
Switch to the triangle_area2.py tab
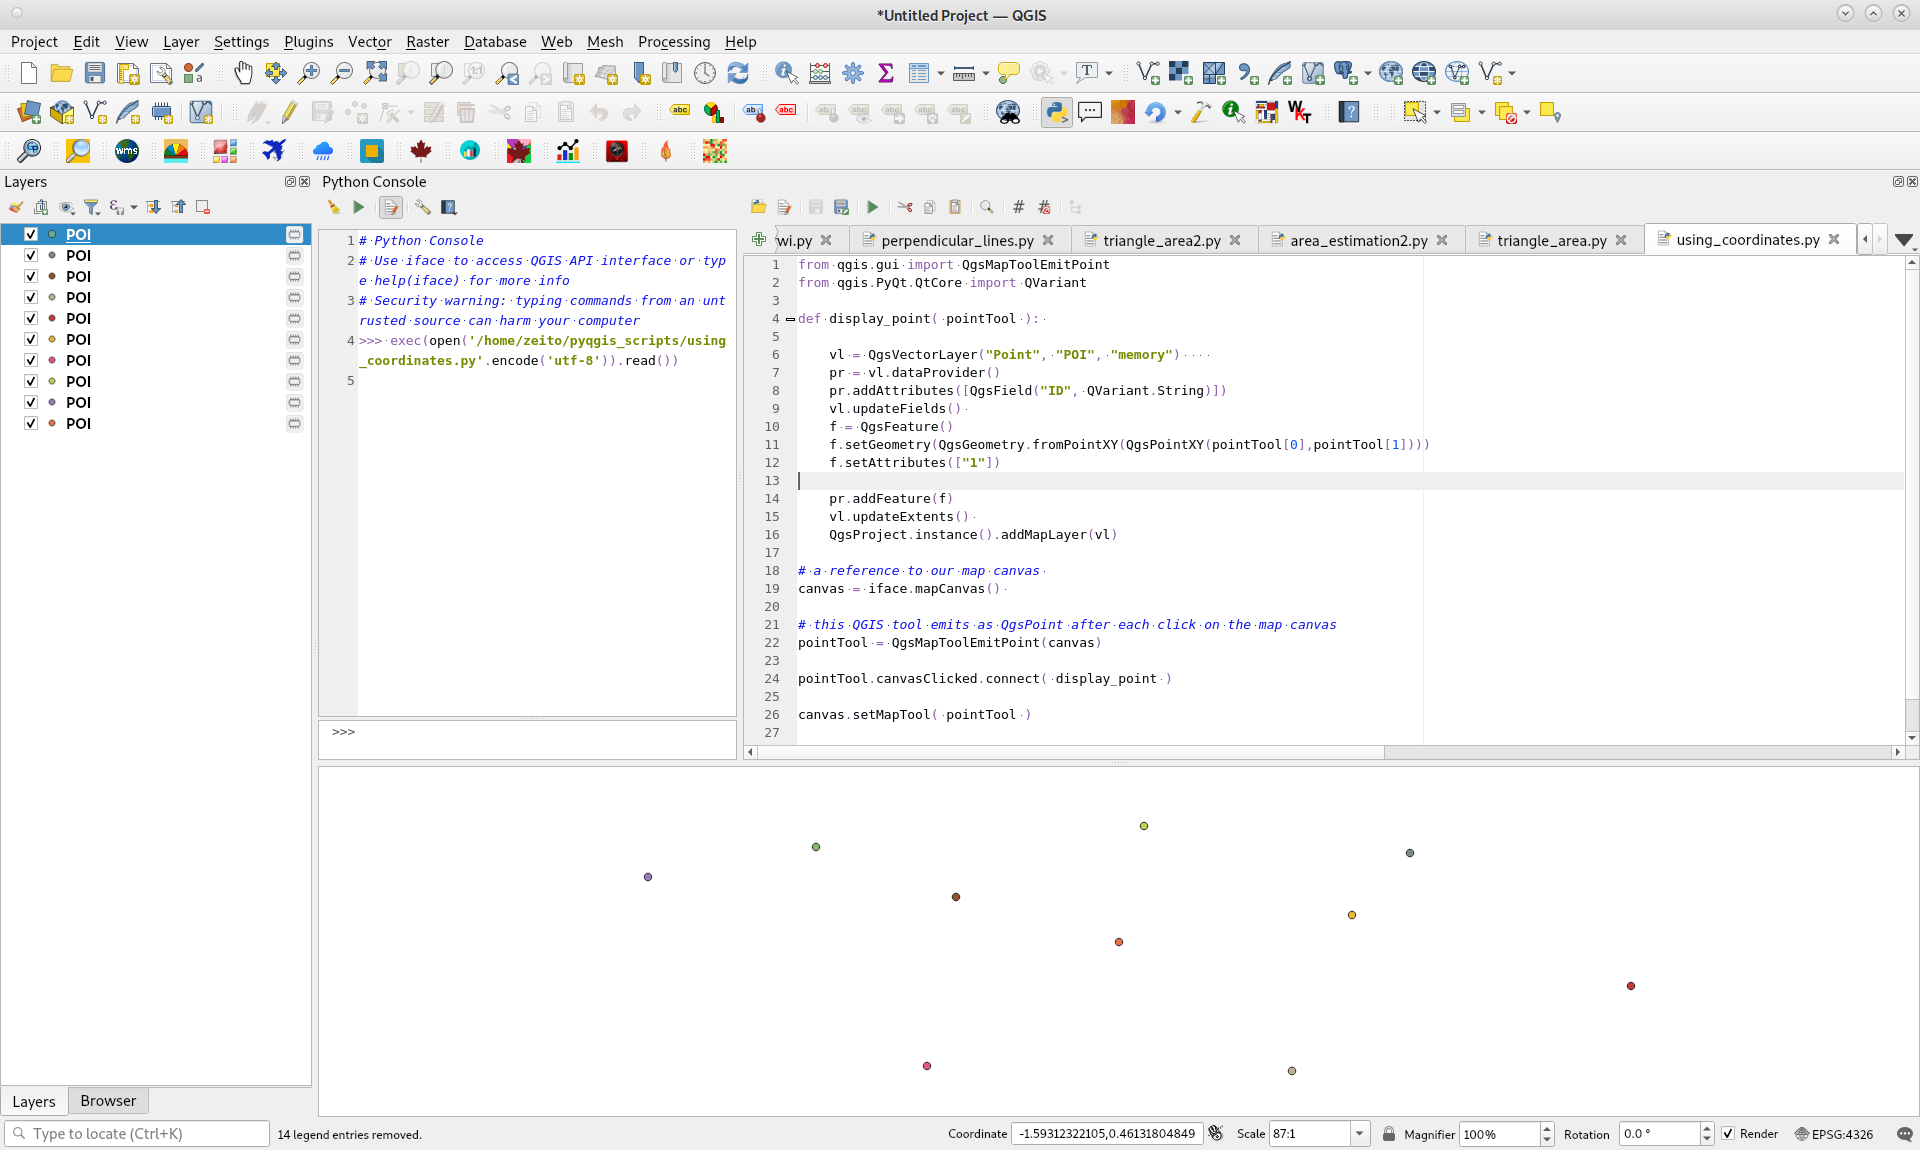1162,240
